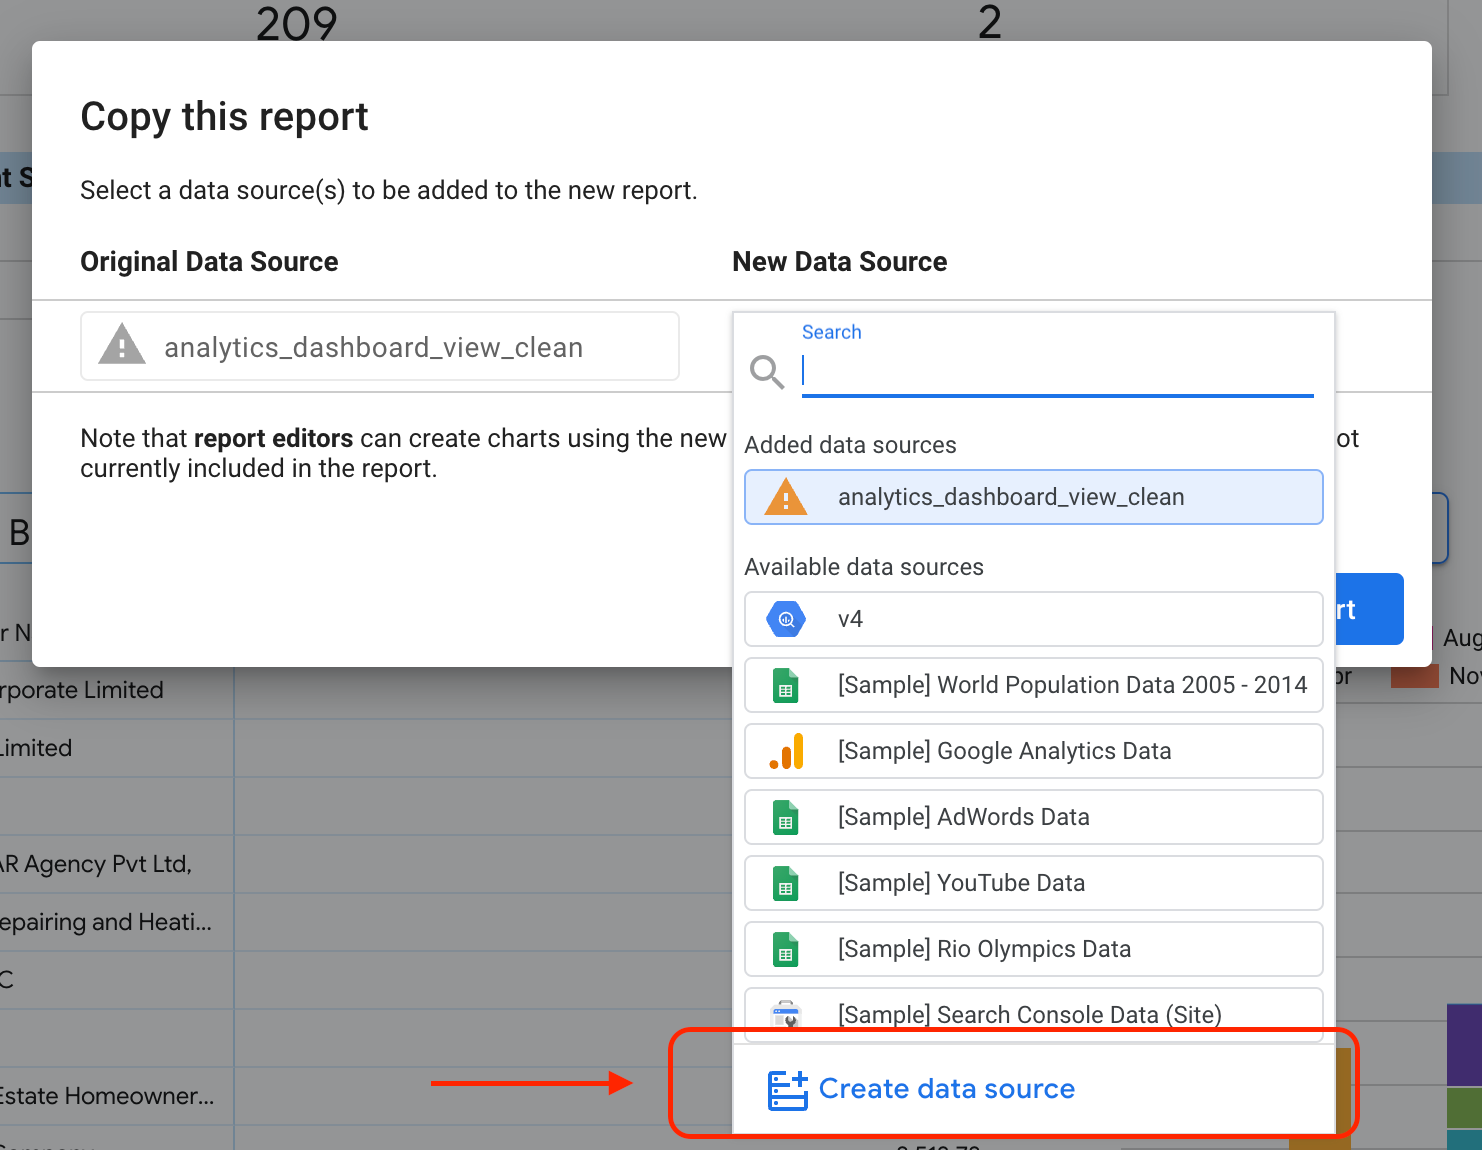This screenshot has height=1150, width=1482.
Task: Click the Google Analytics bar-chart icon
Action: click(x=786, y=751)
